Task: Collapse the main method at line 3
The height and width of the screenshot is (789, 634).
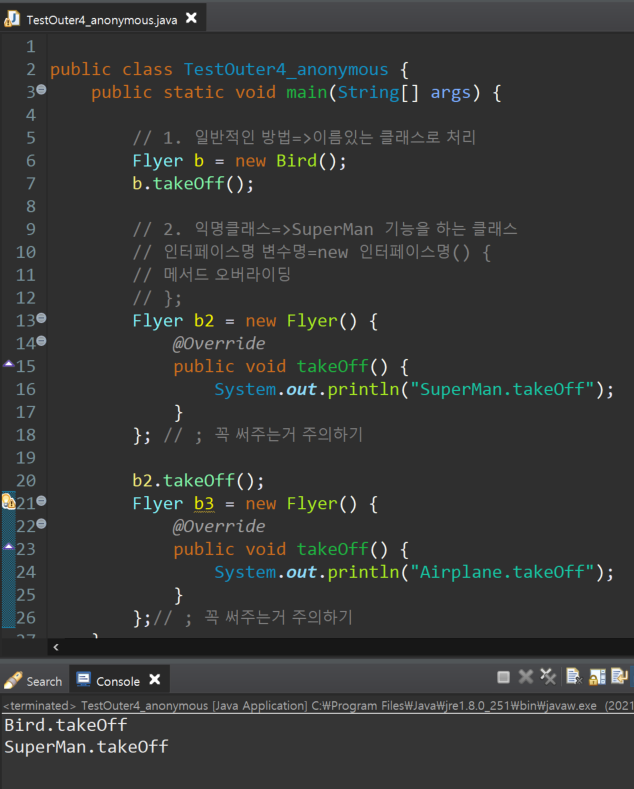Action: click(41, 90)
